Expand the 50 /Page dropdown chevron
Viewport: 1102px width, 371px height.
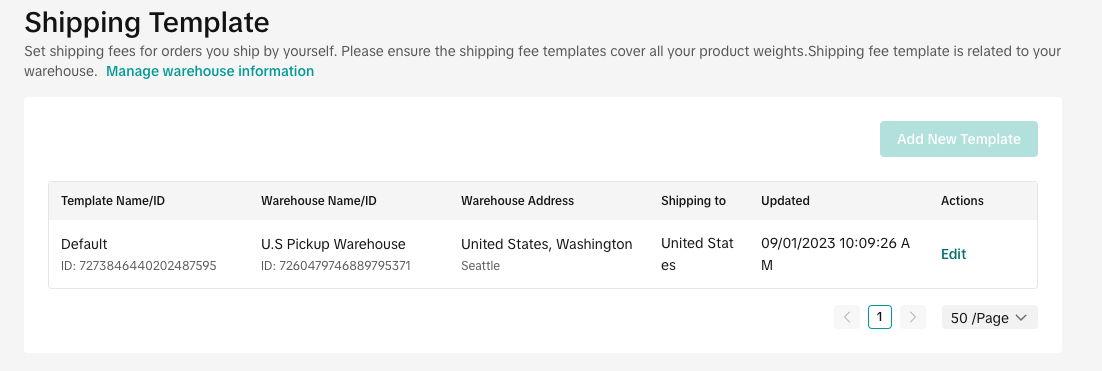1022,318
